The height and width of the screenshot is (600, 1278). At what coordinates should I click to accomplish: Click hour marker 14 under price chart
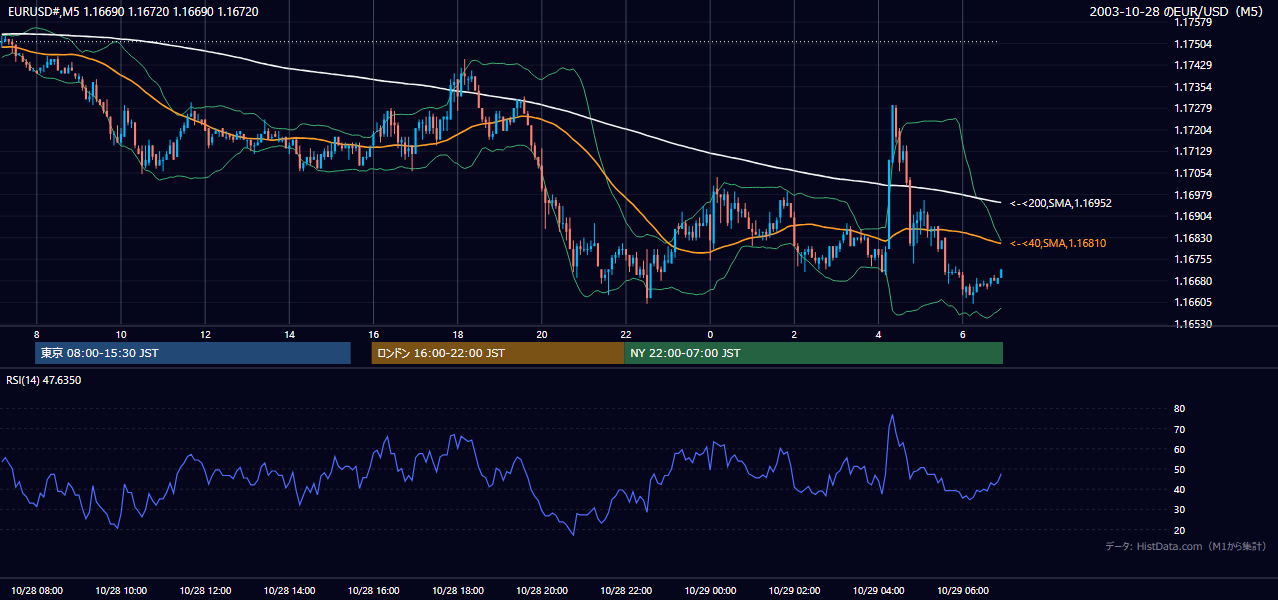pos(289,334)
